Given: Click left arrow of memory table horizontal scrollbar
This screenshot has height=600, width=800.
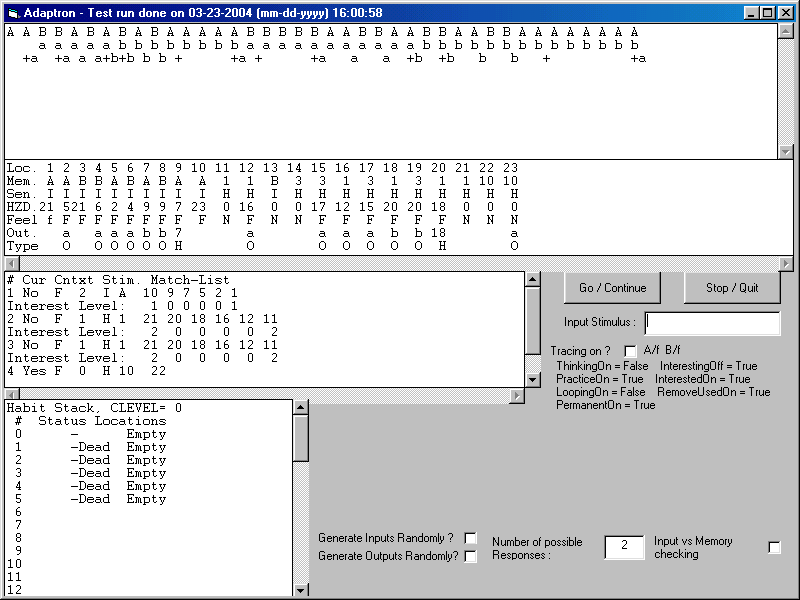Looking at the screenshot, I should [12, 264].
